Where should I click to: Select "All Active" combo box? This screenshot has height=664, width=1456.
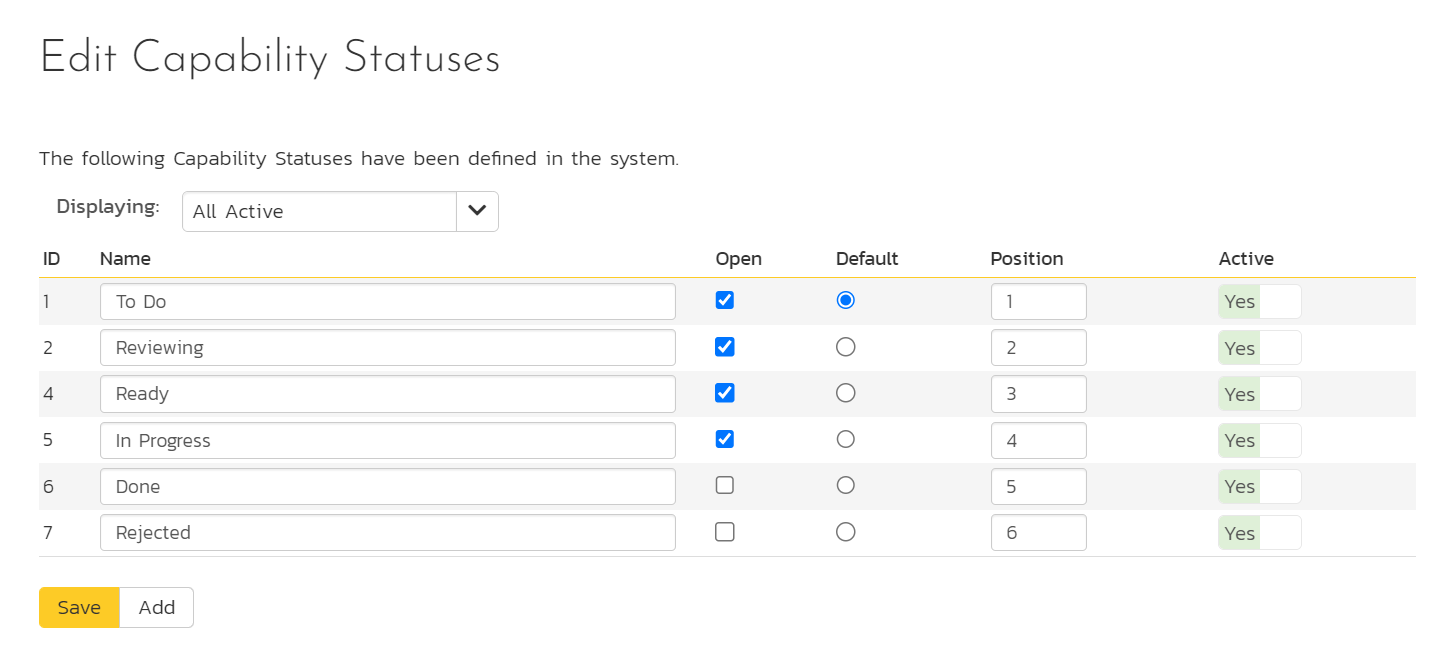[320, 211]
